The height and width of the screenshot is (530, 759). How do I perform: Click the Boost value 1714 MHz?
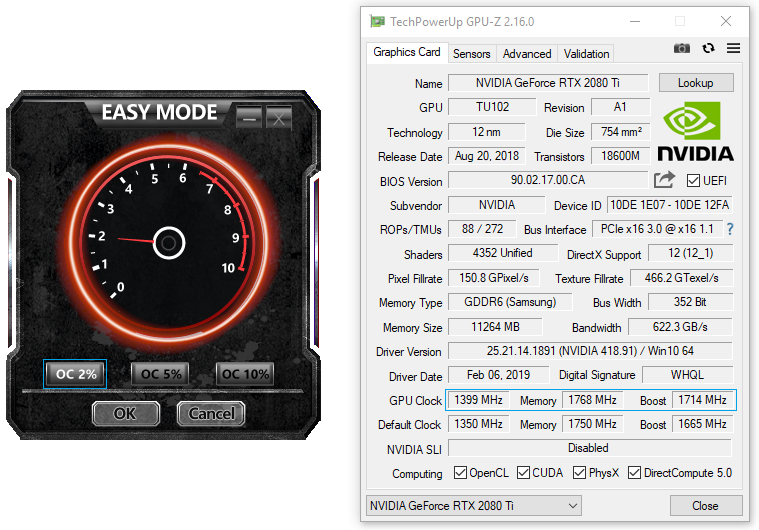tap(702, 400)
